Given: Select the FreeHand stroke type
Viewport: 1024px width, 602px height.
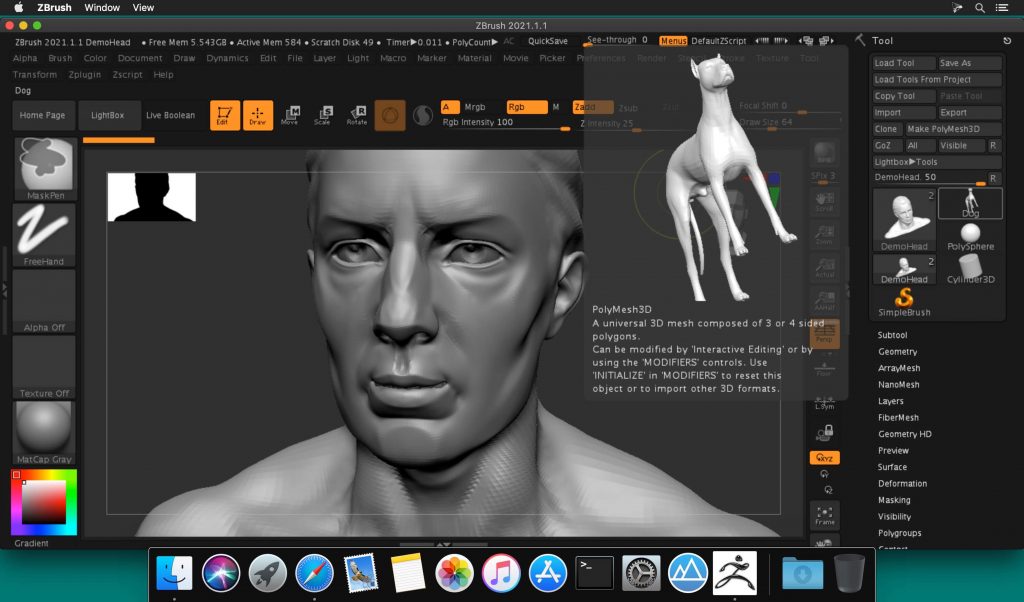Looking at the screenshot, I should pyautogui.click(x=44, y=233).
